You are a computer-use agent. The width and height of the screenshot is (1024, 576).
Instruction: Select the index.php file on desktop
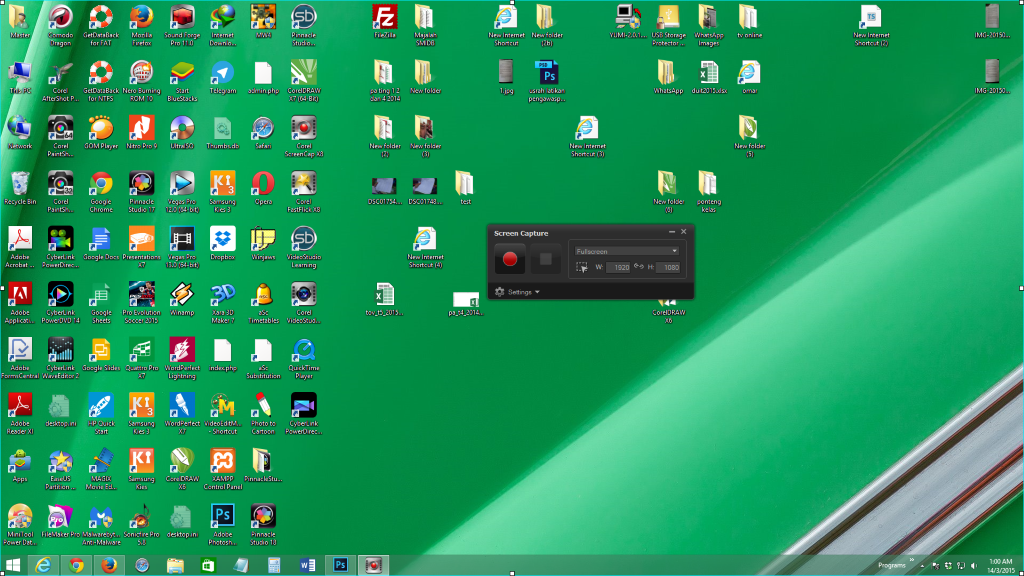tap(223, 355)
